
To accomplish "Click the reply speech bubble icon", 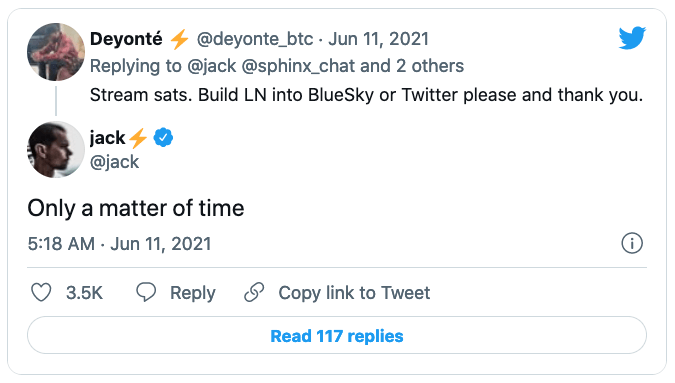I will coord(146,292).
